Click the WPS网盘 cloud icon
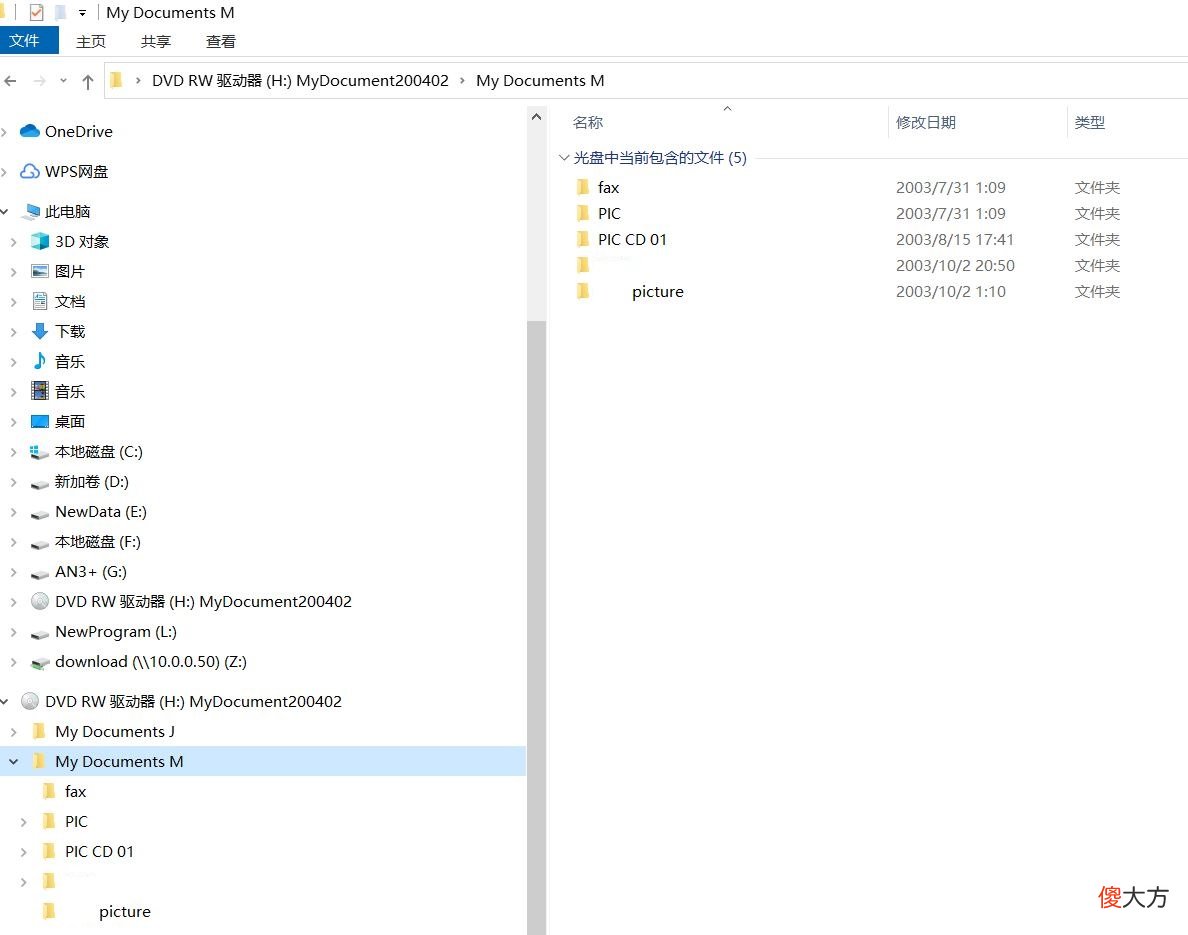The image size is (1188, 935). (30, 171)
